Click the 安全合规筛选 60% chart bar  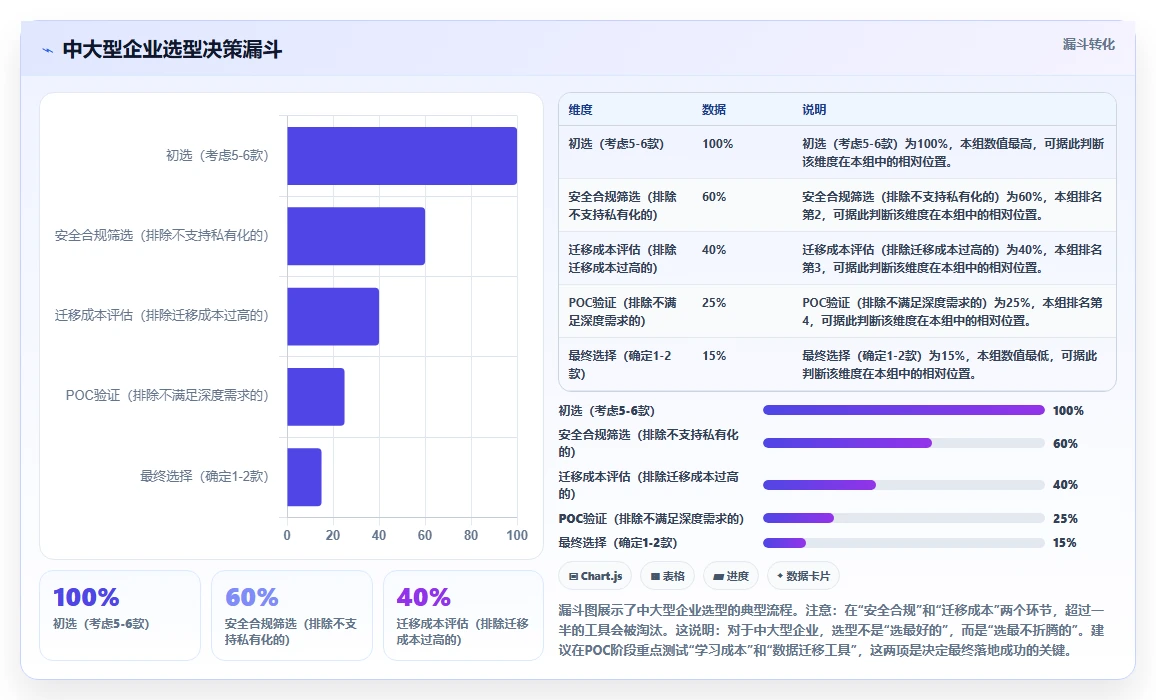click(x=356, y=236)
